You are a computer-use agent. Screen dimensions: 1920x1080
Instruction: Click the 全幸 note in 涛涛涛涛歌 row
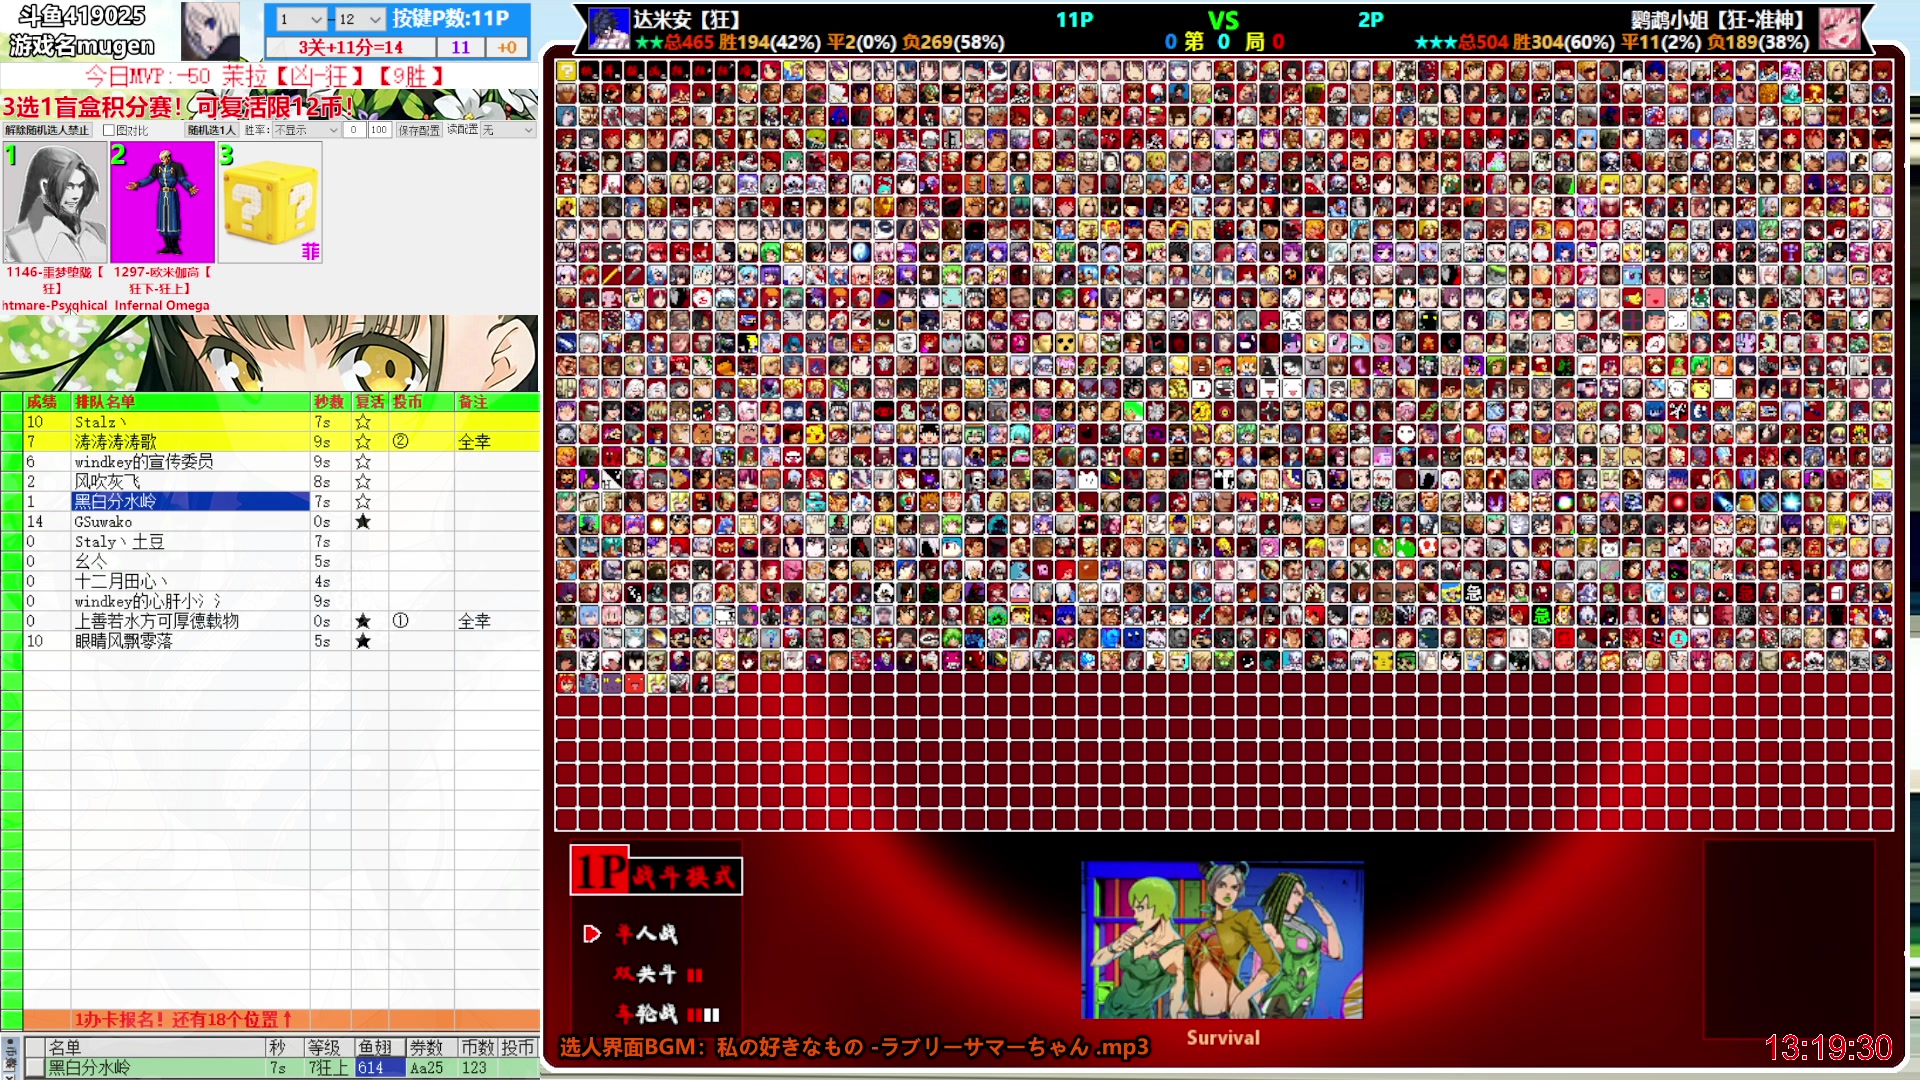474,442
